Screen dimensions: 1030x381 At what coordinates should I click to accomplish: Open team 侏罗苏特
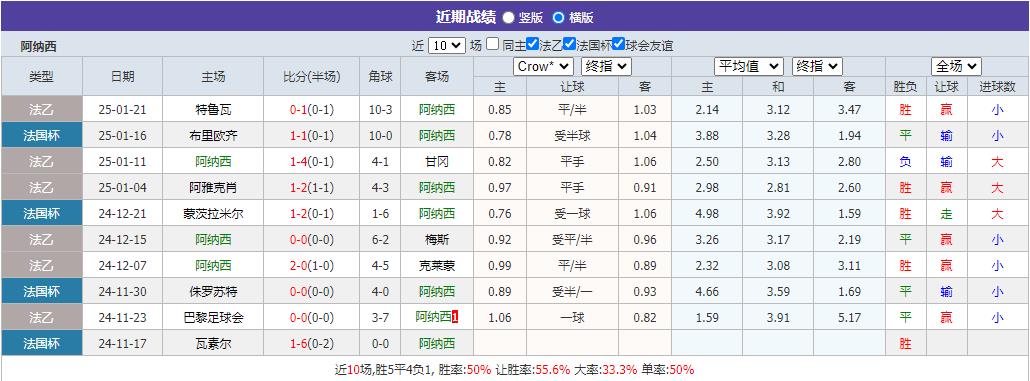213,291
